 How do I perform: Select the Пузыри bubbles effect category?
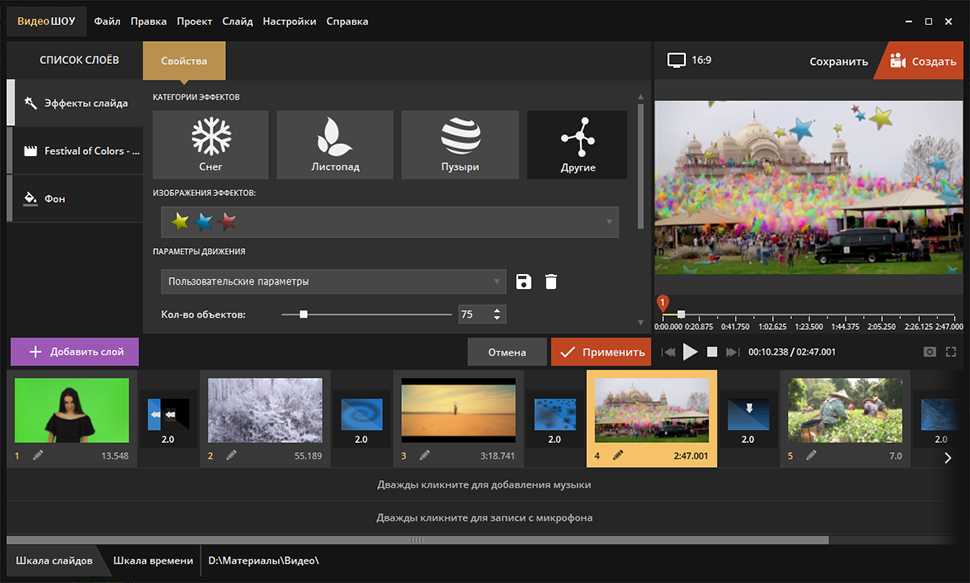tap(460, 145)
